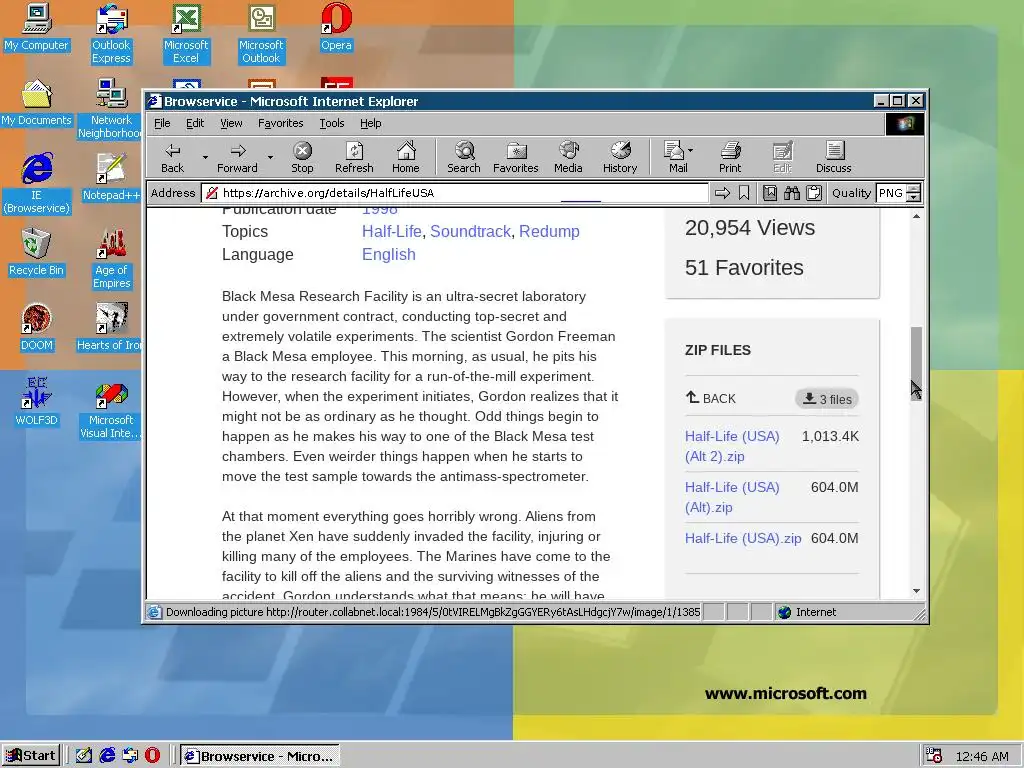
Task: Follow the Soundtrack topic link
Action: pos(470,231)
